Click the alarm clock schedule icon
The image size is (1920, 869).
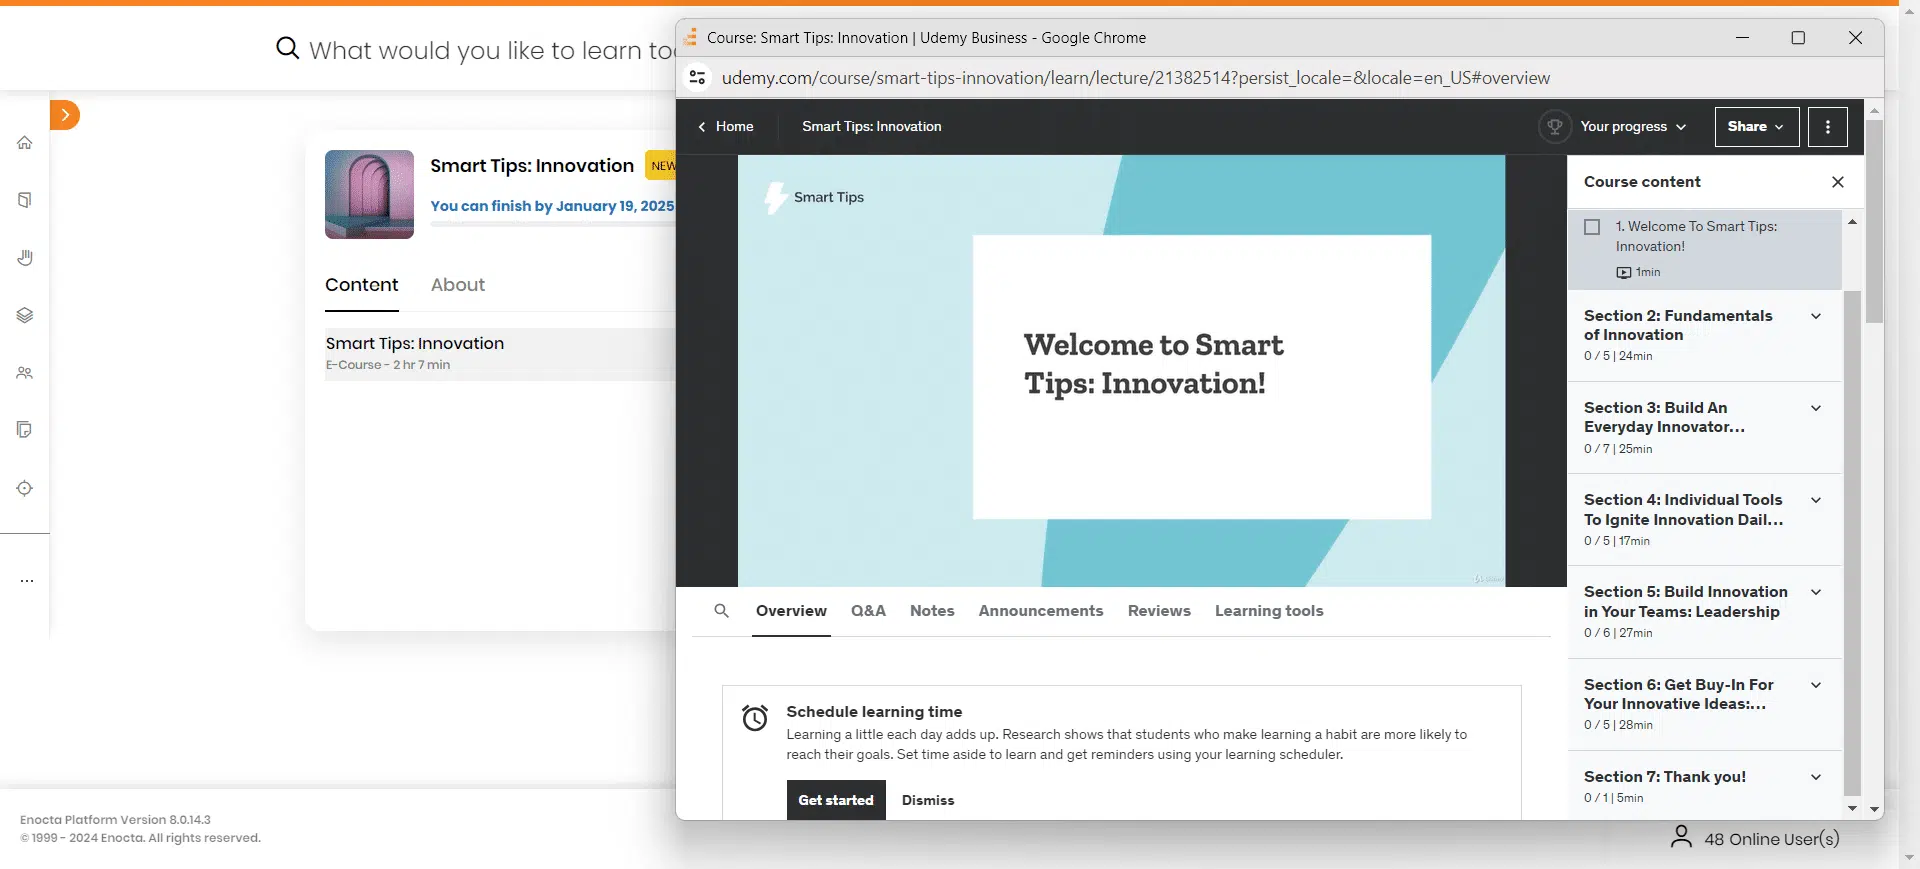pyautogui.click(x=755, y=718)
